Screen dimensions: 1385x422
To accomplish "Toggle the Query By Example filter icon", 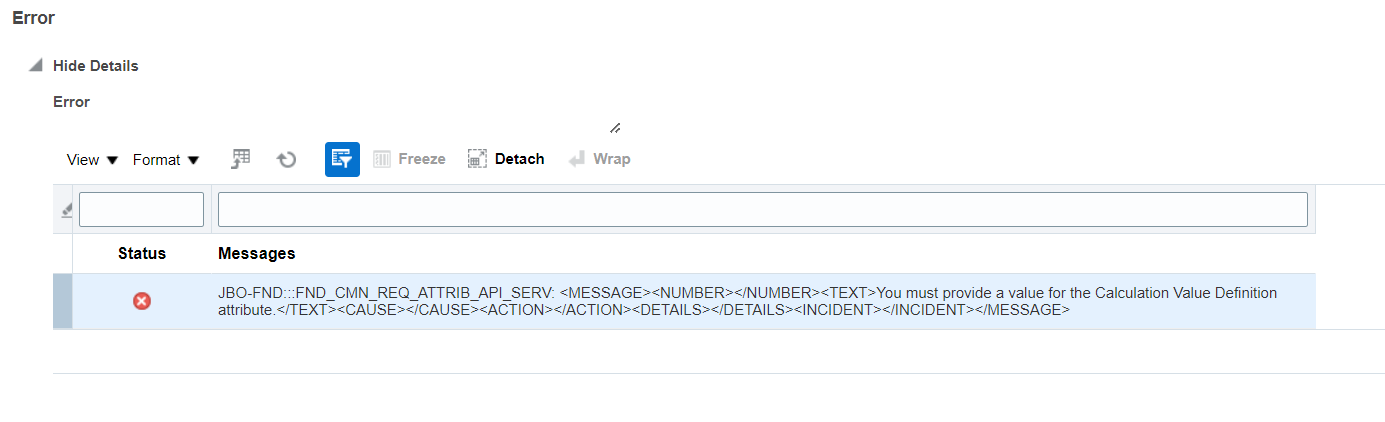I will [342, 159].
